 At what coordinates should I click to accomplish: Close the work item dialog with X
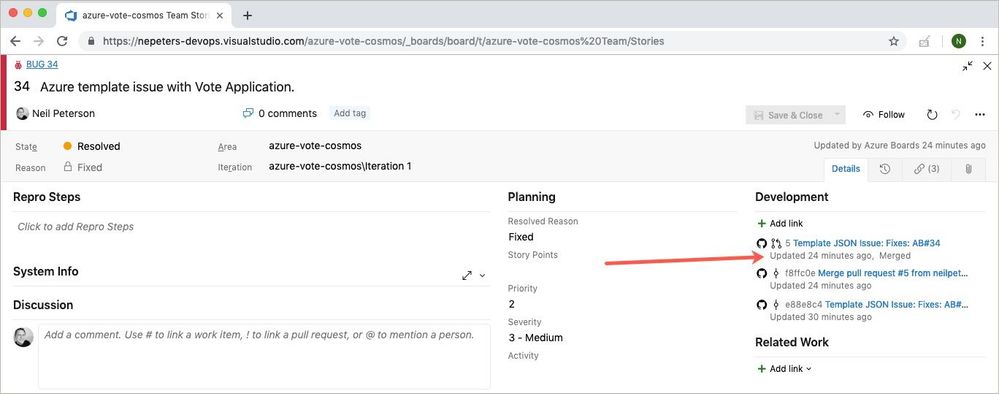[987, 66]
